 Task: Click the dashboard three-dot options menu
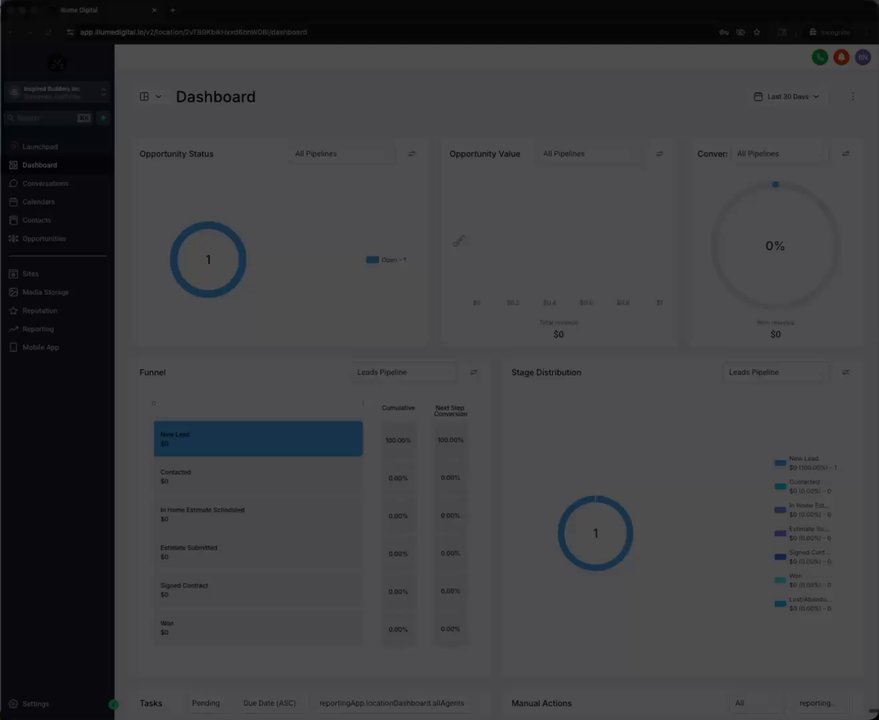[x=852, y=96]
